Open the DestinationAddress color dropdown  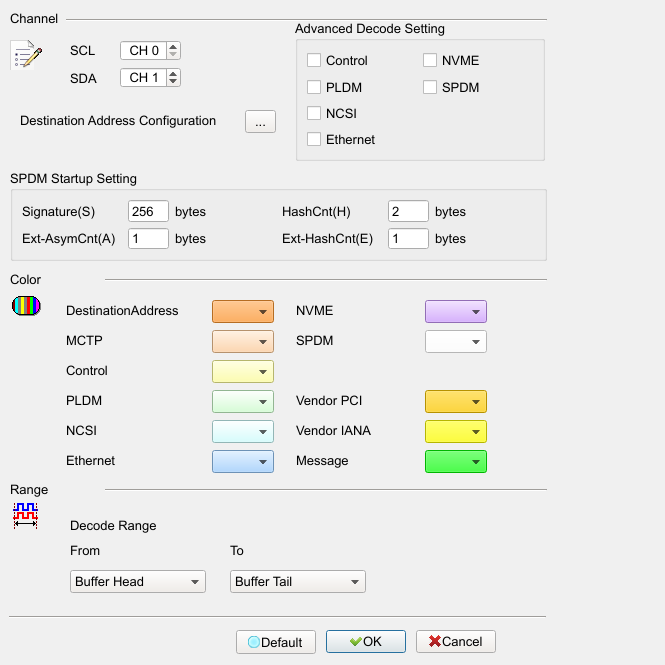tap(243, 311)
